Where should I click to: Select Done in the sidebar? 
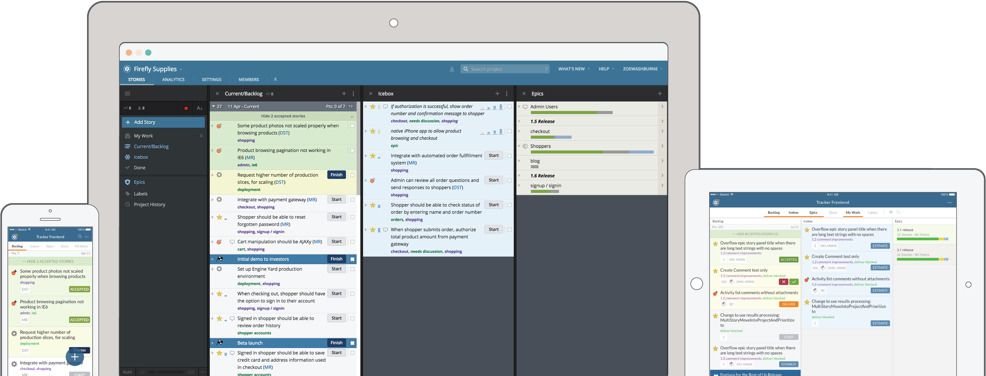(140, 167)
